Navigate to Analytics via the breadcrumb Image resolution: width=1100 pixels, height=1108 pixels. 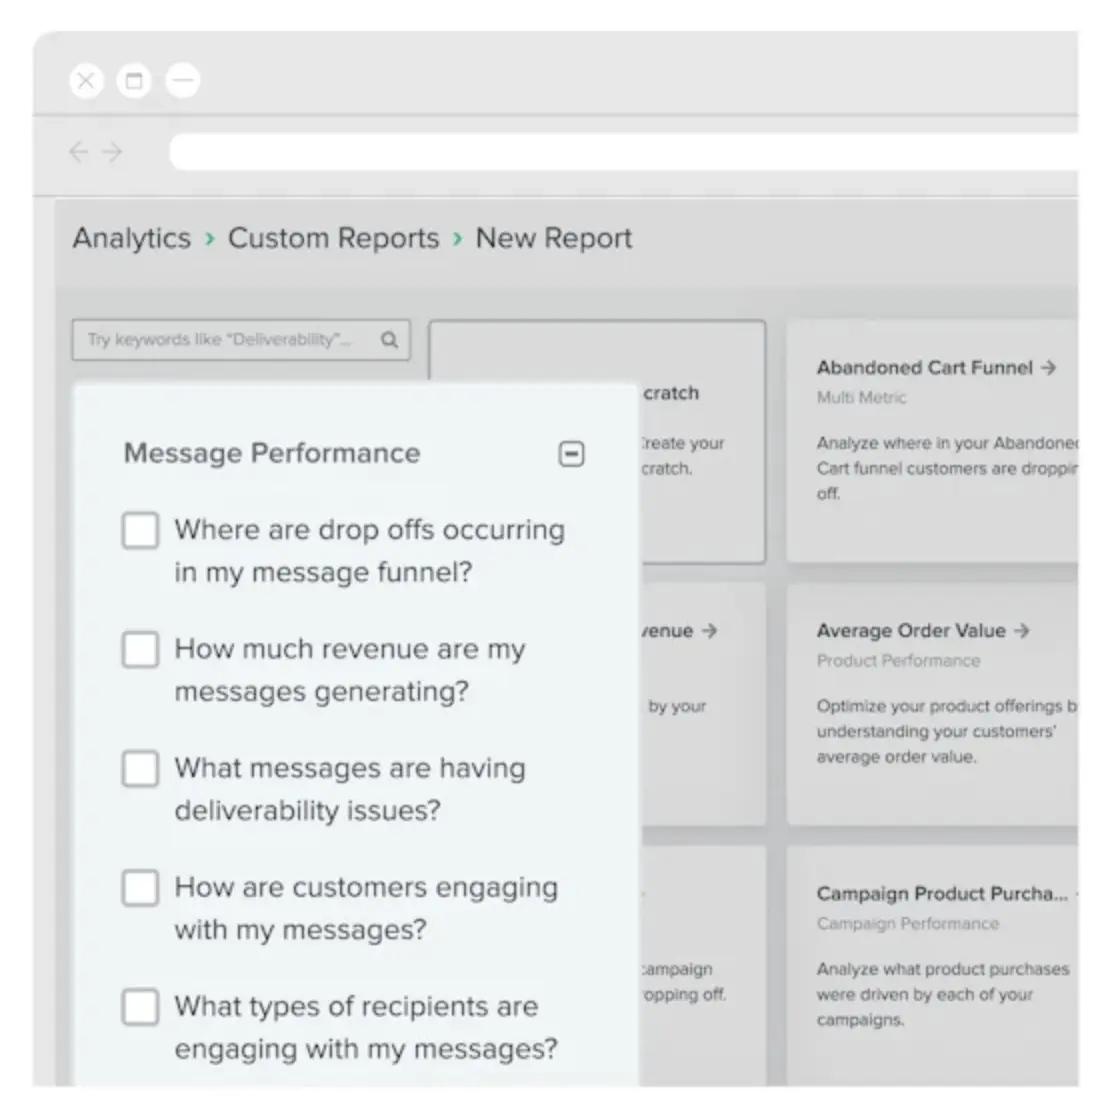pos(131,238)
